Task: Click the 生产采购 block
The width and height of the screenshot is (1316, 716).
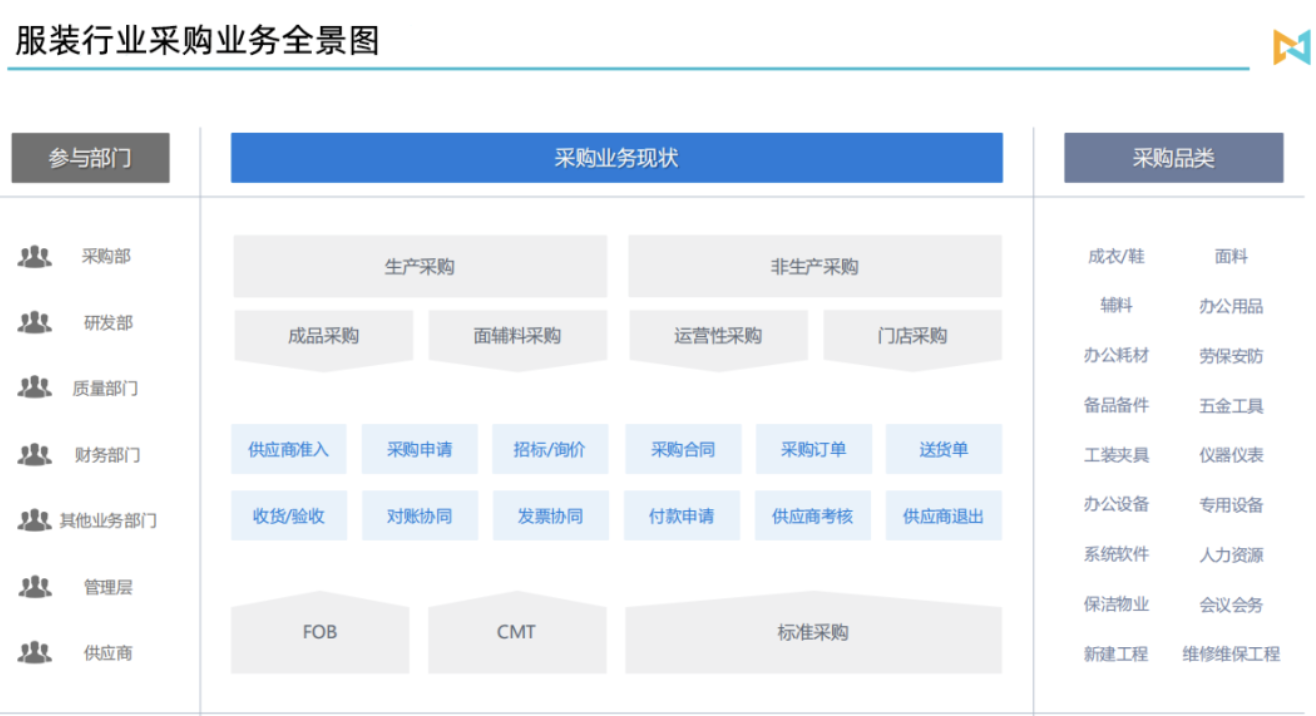Action: 420,266
